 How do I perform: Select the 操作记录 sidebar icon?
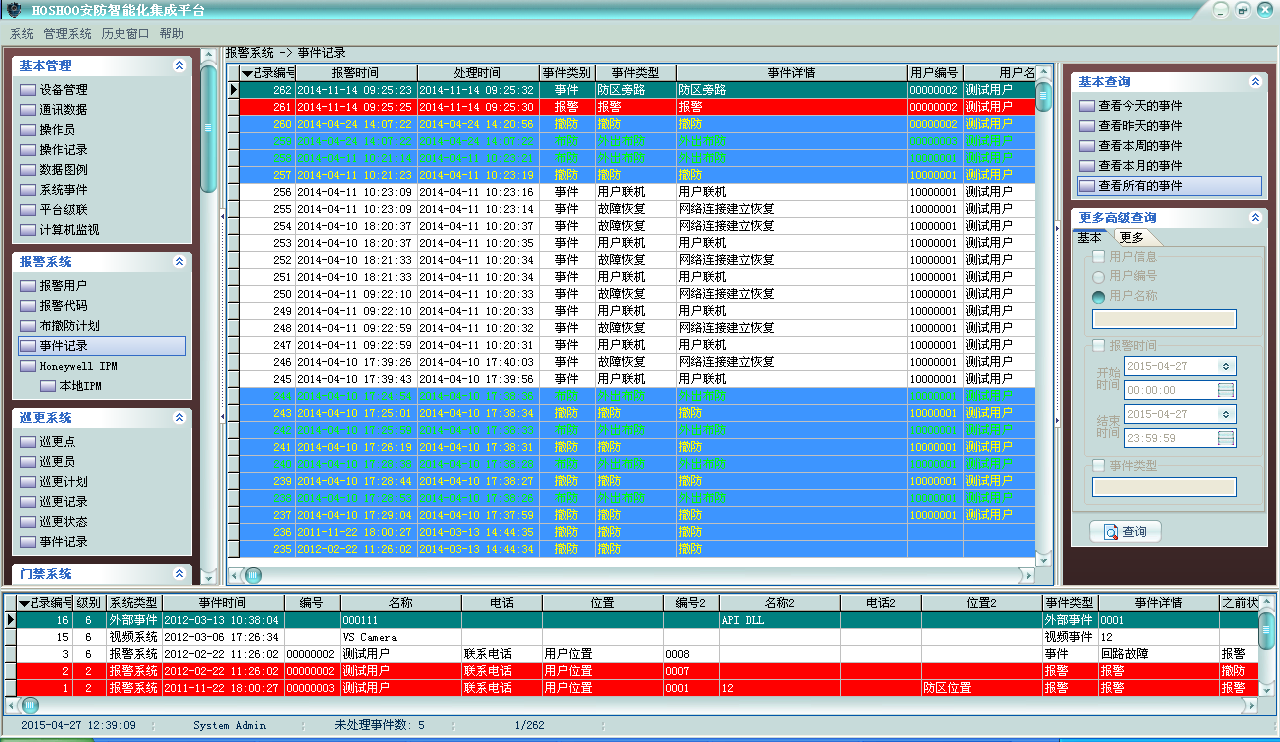pyautogui.click(x=27, y=150)
